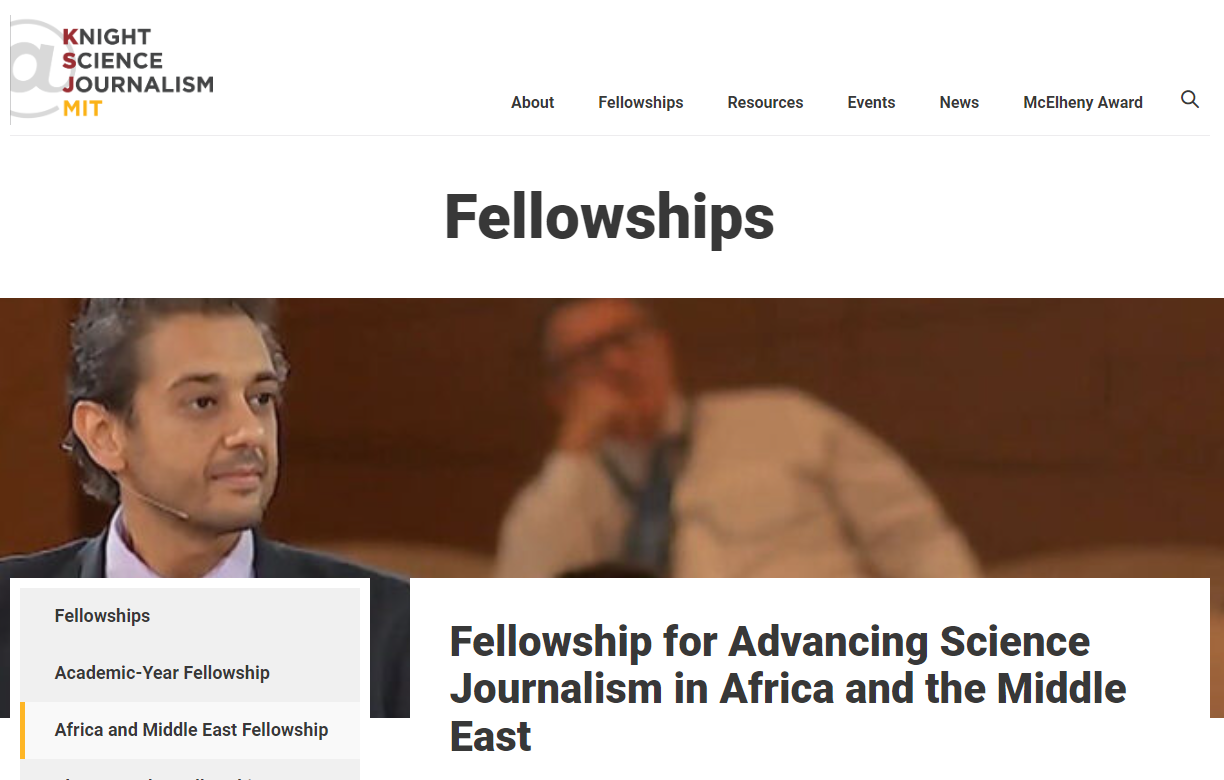Viewport: 1224px width, 780px height.
Task: Open the Resources menu
Action: pos(765,102)
